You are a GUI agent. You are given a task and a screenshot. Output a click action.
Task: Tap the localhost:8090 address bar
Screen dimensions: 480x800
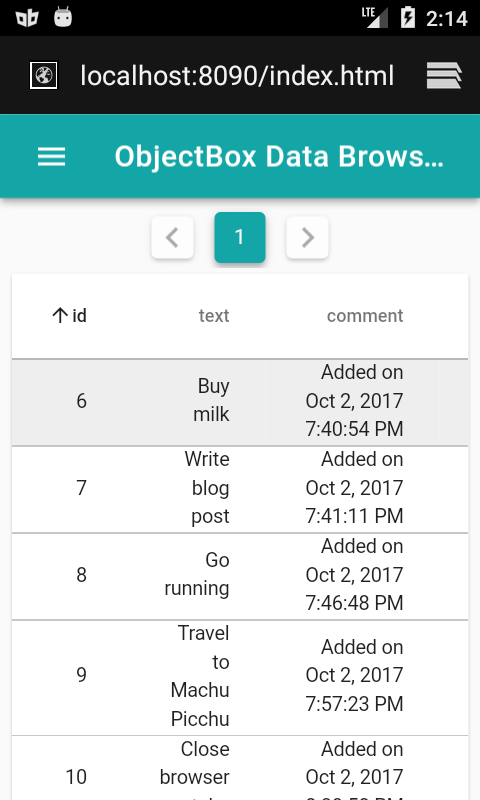pyautogui.click(x=237, y=76)
